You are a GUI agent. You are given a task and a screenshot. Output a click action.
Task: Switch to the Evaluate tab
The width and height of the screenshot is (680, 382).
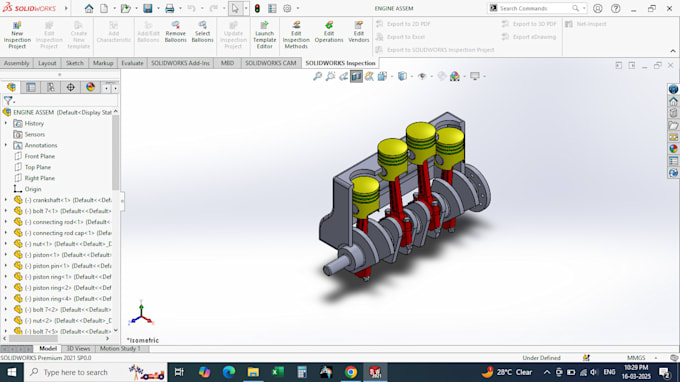pyautogui.click(x=132, y=63)
